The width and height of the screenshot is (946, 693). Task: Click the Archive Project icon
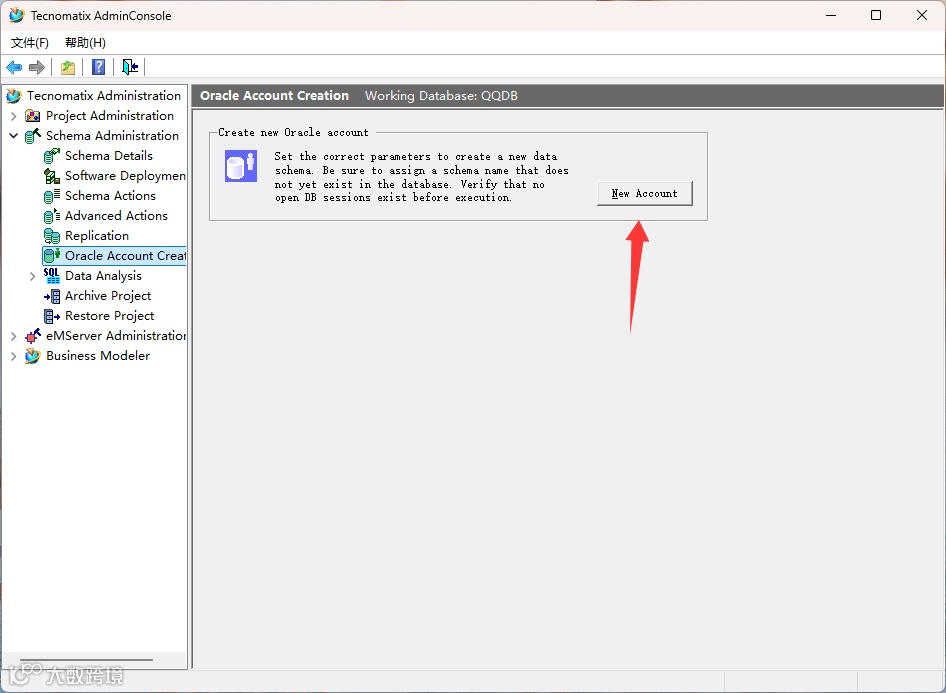(x=52, y=296)
